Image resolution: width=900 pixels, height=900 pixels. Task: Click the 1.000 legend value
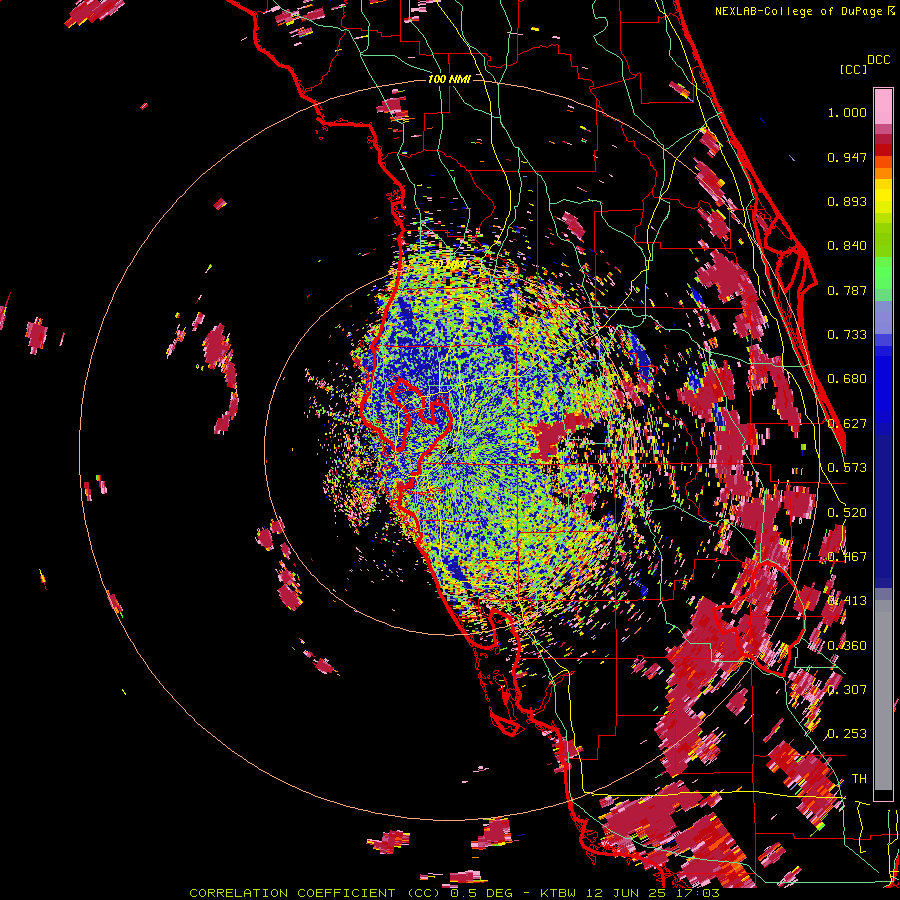click(847, 112)
